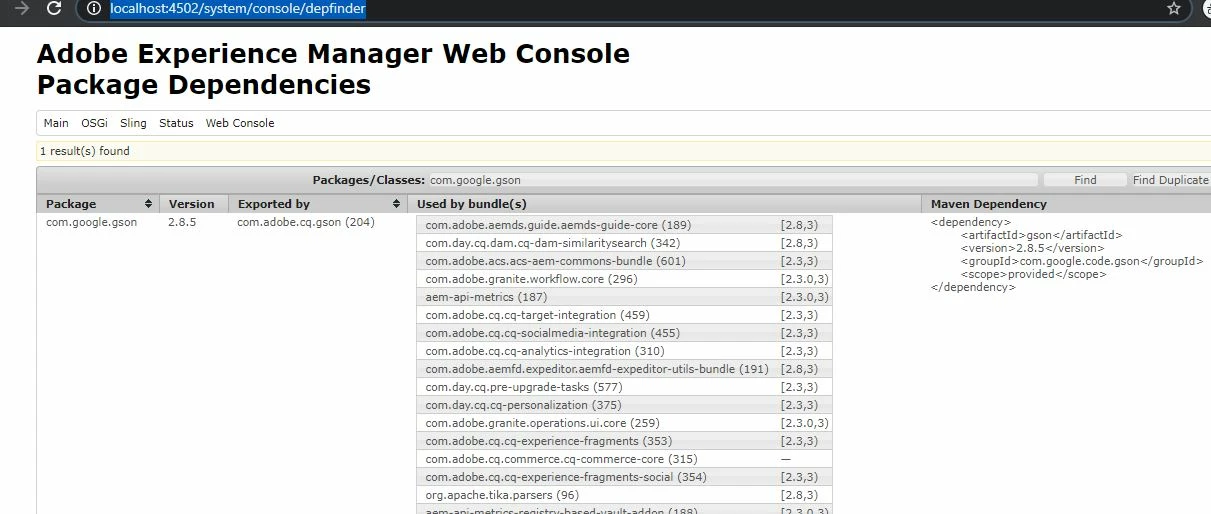
Task: Click the address bar URL localhost:4502
Action: 238,9
